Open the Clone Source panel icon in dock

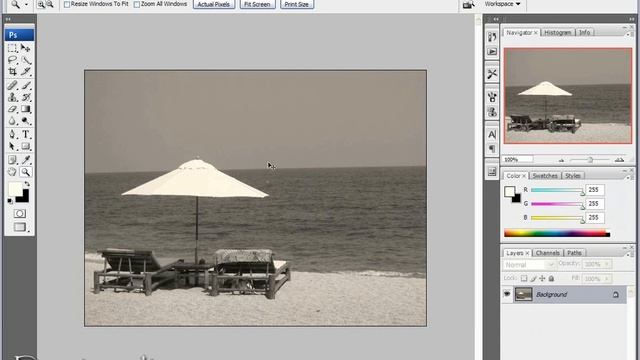click(492, 112)
